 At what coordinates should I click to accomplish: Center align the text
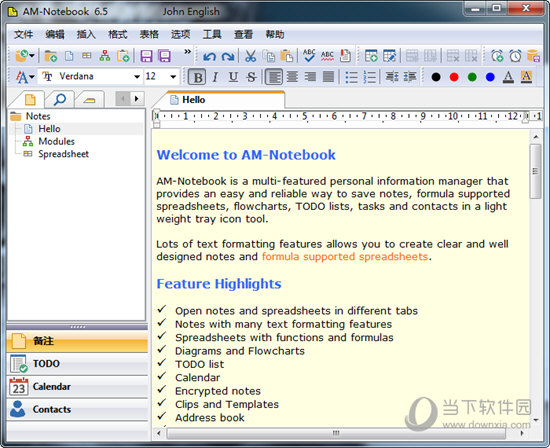[x=292, y=76]
